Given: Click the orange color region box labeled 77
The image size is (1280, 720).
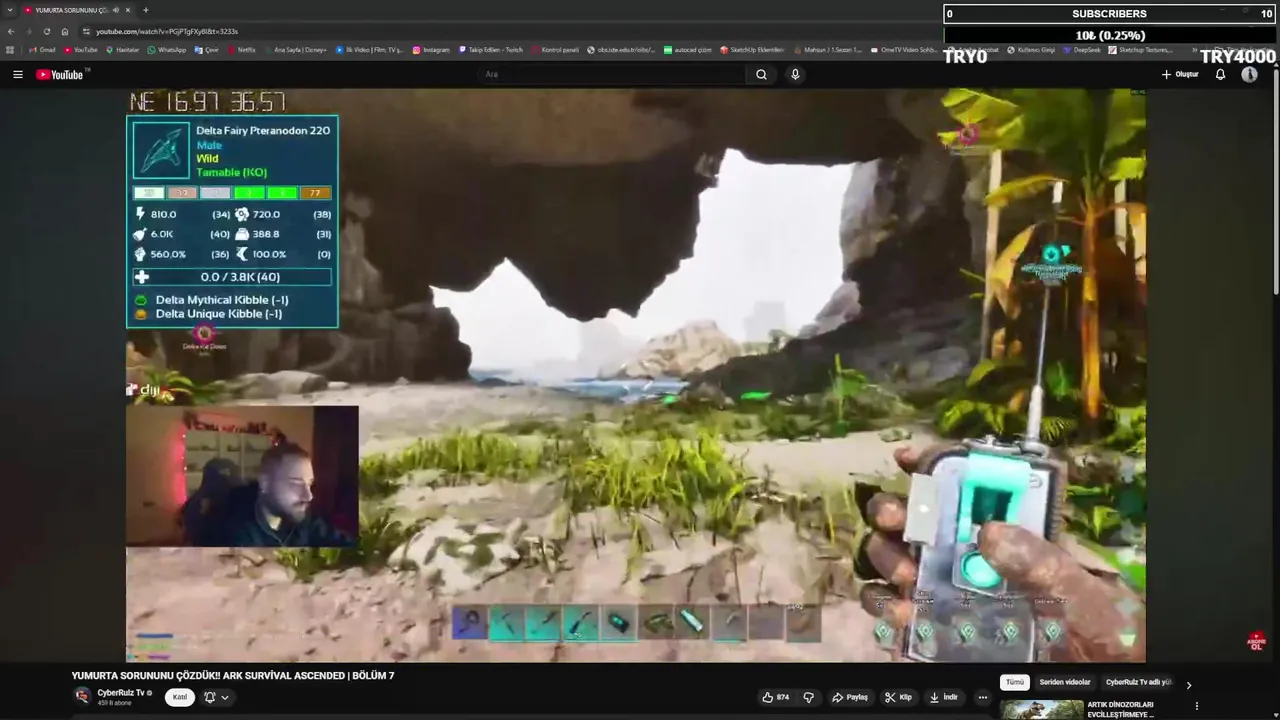Looking at the screenshot, I should (316, 193).
